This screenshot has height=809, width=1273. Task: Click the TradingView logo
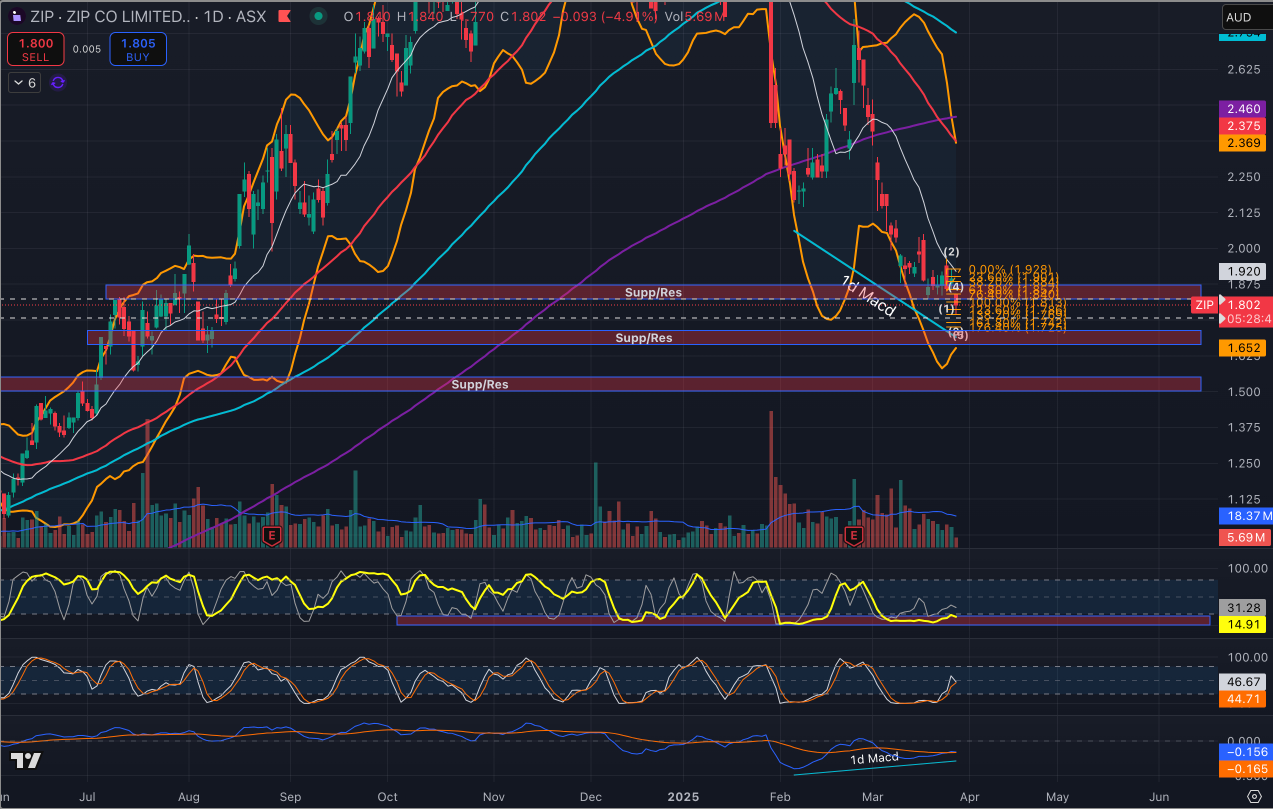pos(27,761)
